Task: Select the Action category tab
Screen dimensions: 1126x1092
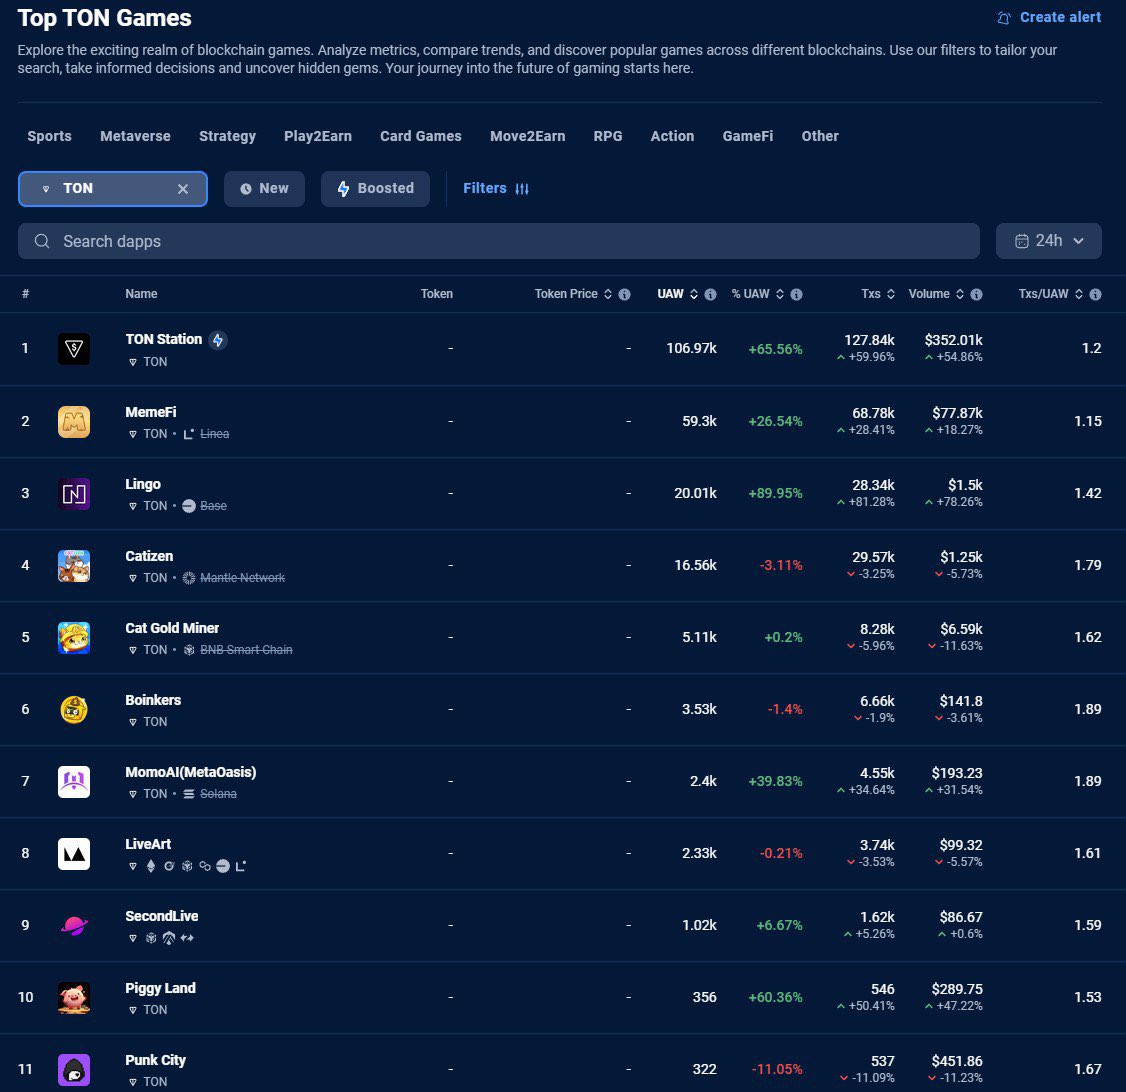Action: click(672, 136)
